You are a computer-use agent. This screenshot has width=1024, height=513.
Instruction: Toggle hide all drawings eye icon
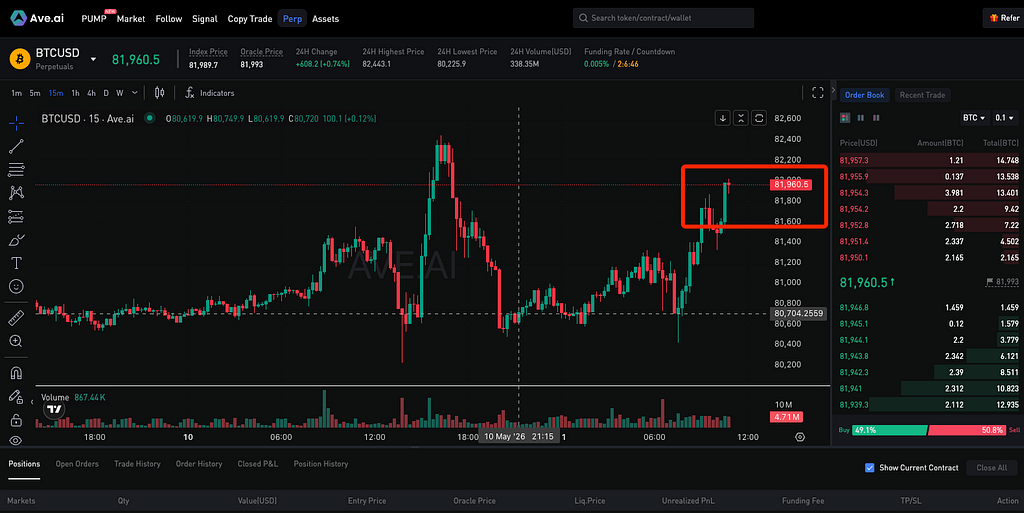[x=16, y=441]
